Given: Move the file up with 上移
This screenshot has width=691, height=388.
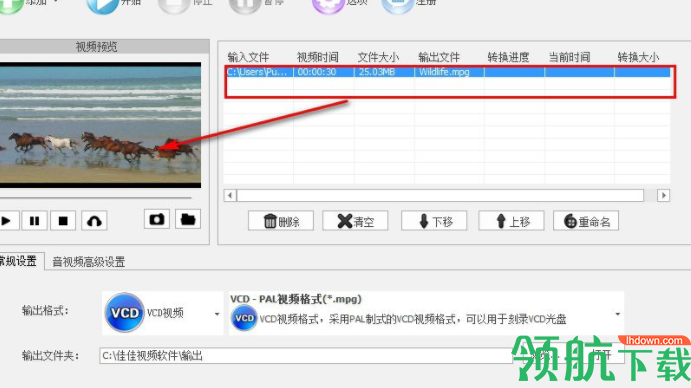Looking at the screenshot, I should click(x=512, y=221).
